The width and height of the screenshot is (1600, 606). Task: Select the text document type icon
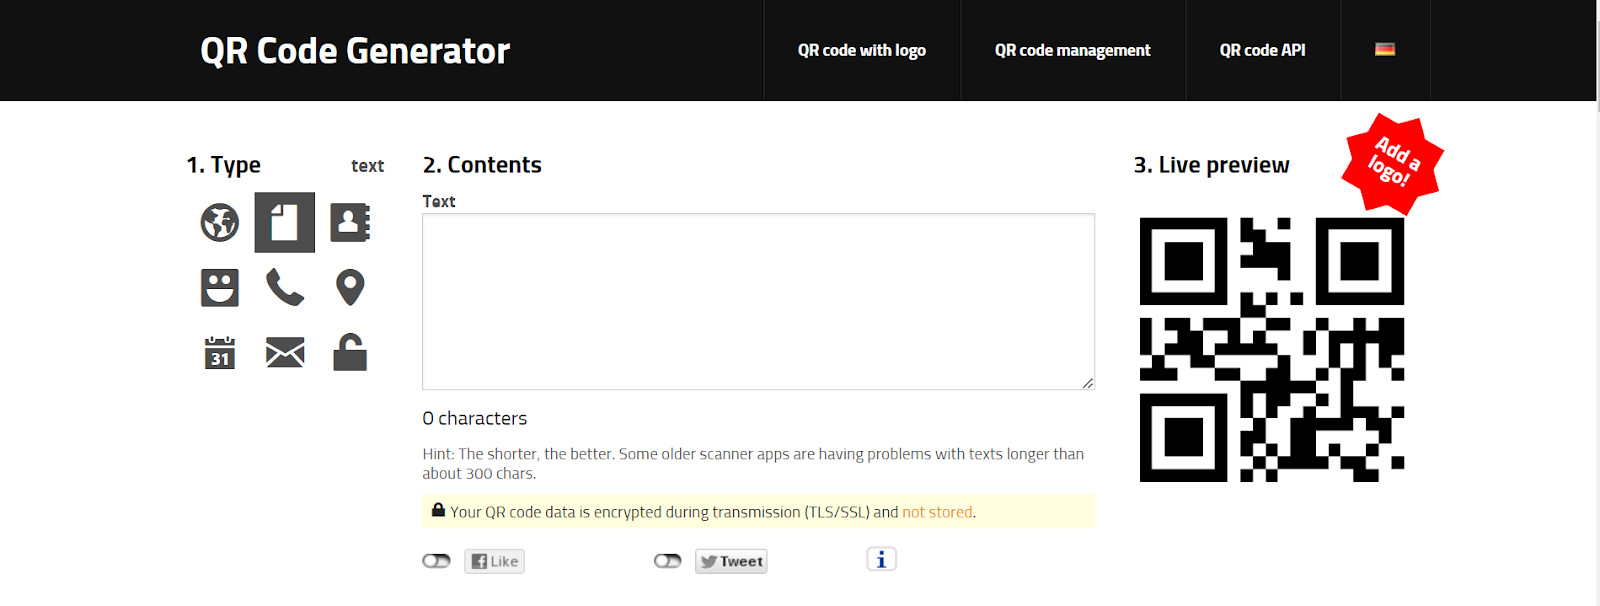(x=285, y=222)
